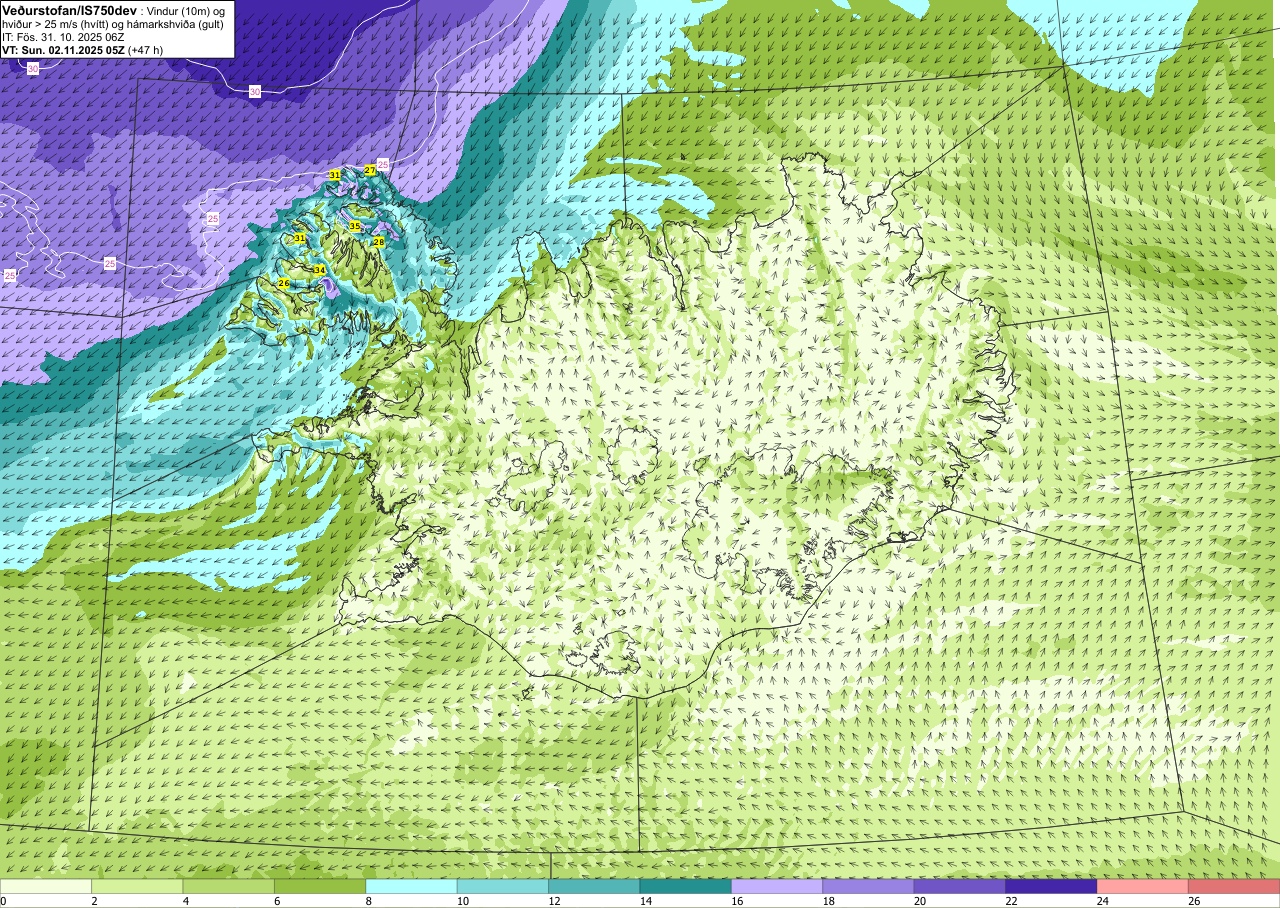Click the title 'Veðurstofan/IS750dev'
Screen dimensions: 1280x908
[x=69, y=9]
